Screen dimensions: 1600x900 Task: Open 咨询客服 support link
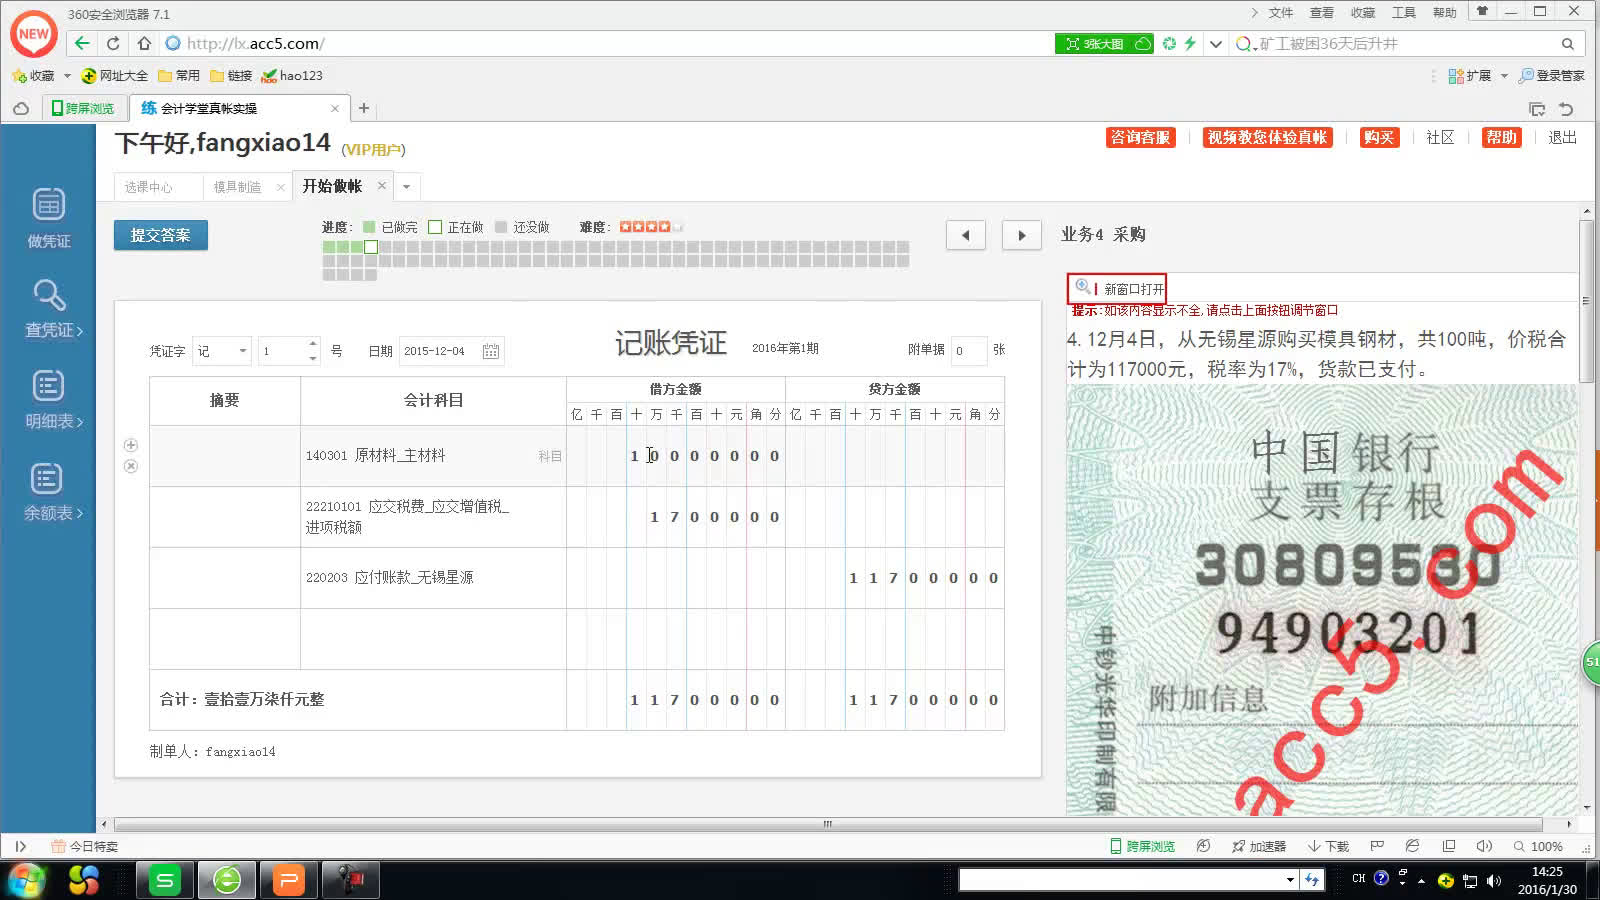point(1142,138)
